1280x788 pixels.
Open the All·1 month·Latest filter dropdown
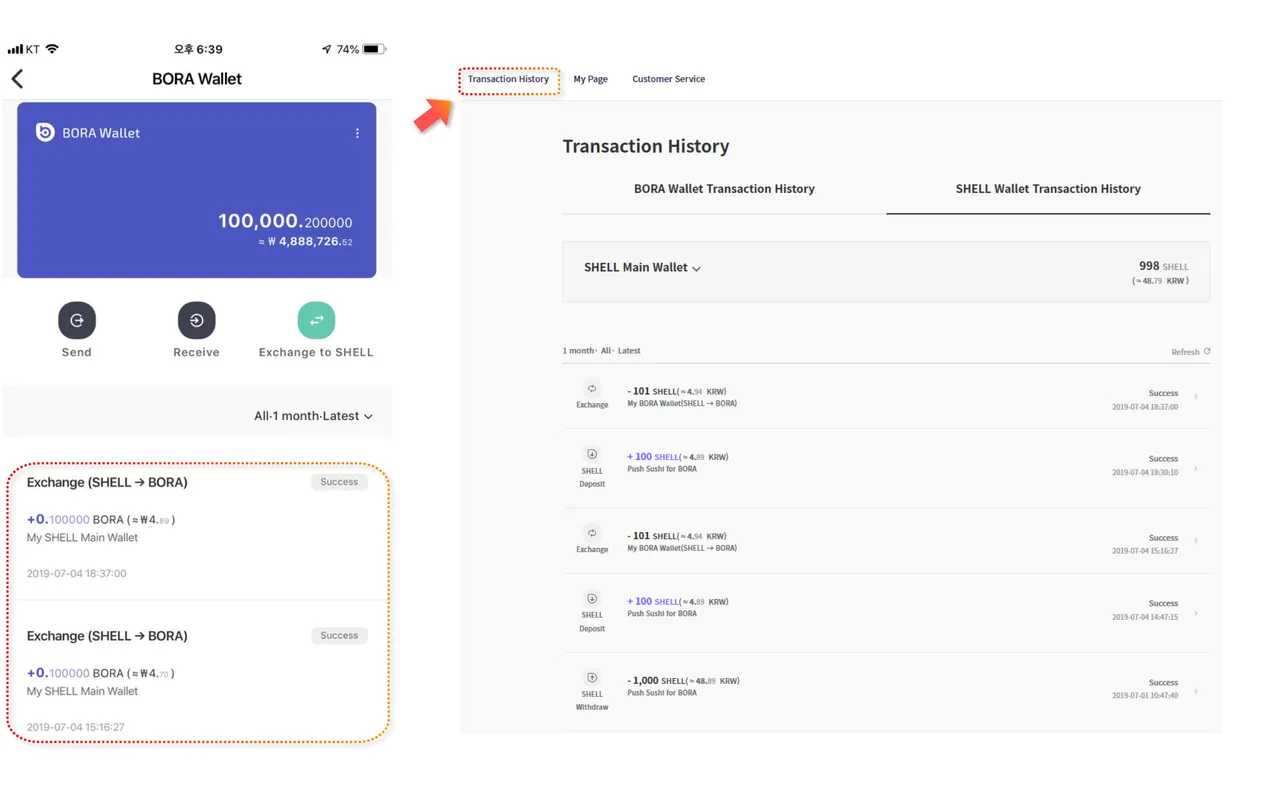coord(313,416)
